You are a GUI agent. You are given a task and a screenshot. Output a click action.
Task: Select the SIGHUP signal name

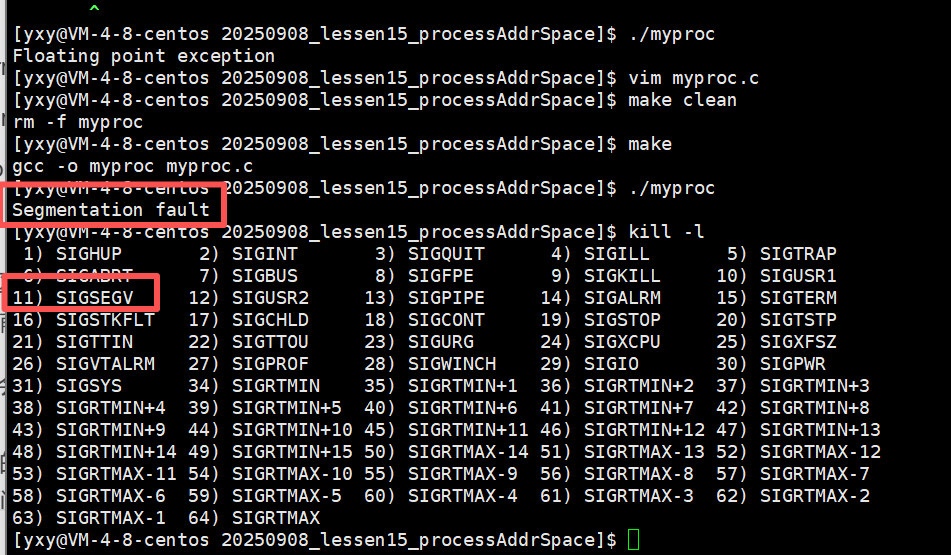(89, 254)
